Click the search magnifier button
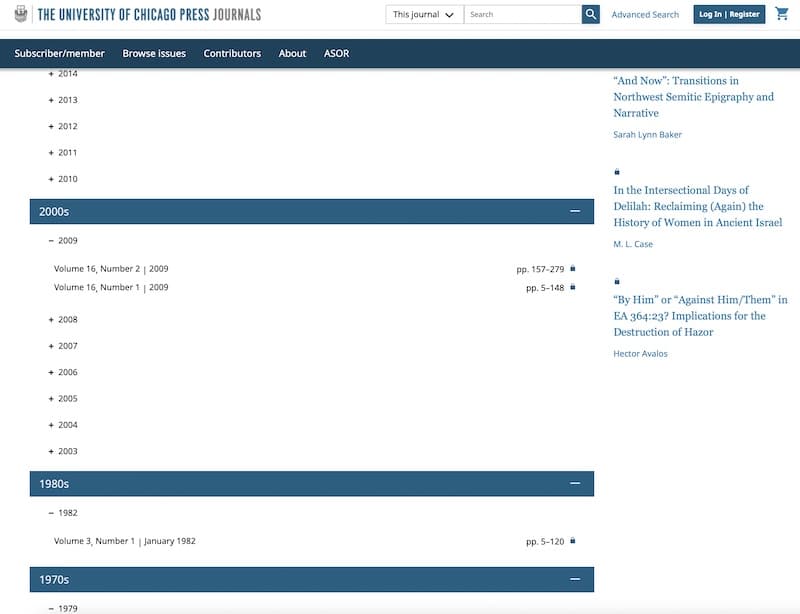The width and height of the screenshot is (800, 614). (x=590, y=14)
